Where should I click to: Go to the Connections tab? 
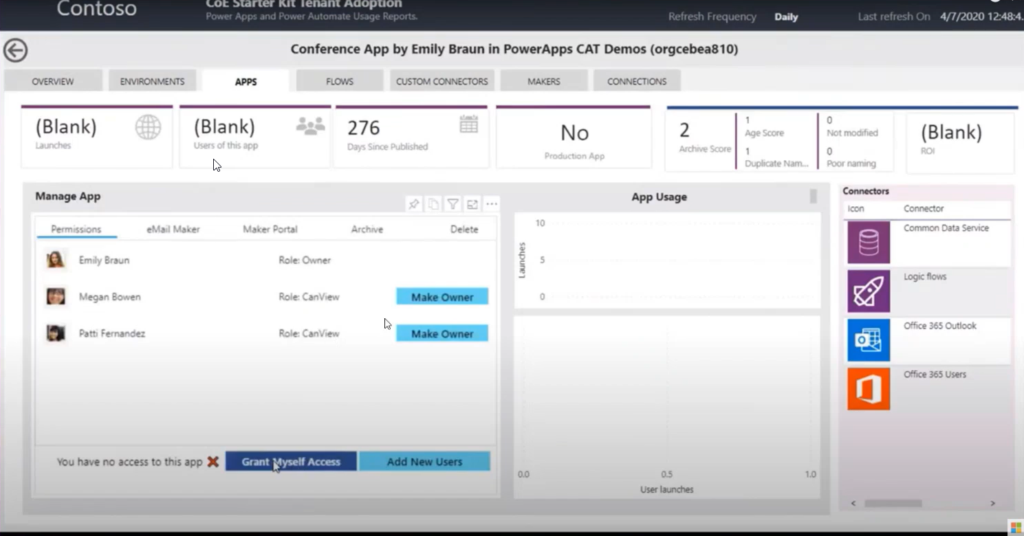(637, 82)
